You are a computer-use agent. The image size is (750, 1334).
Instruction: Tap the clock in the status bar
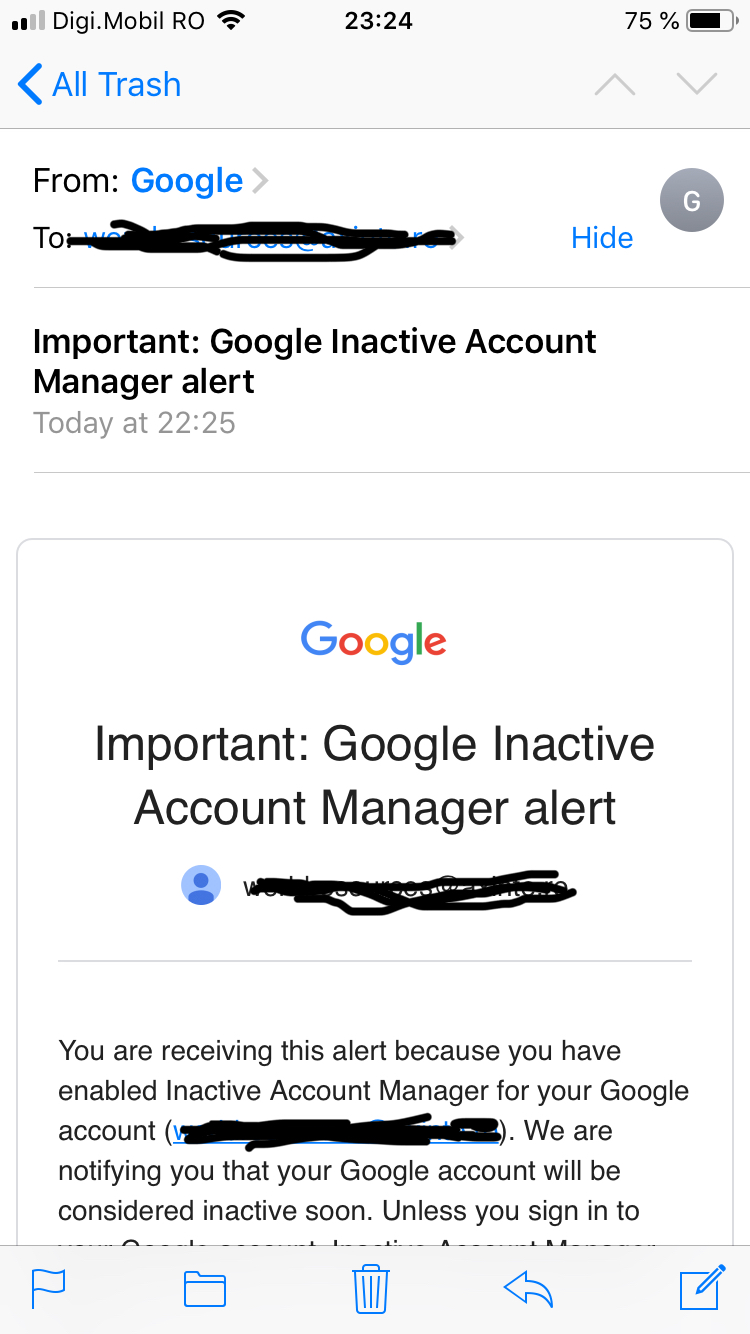coord(377,20)
